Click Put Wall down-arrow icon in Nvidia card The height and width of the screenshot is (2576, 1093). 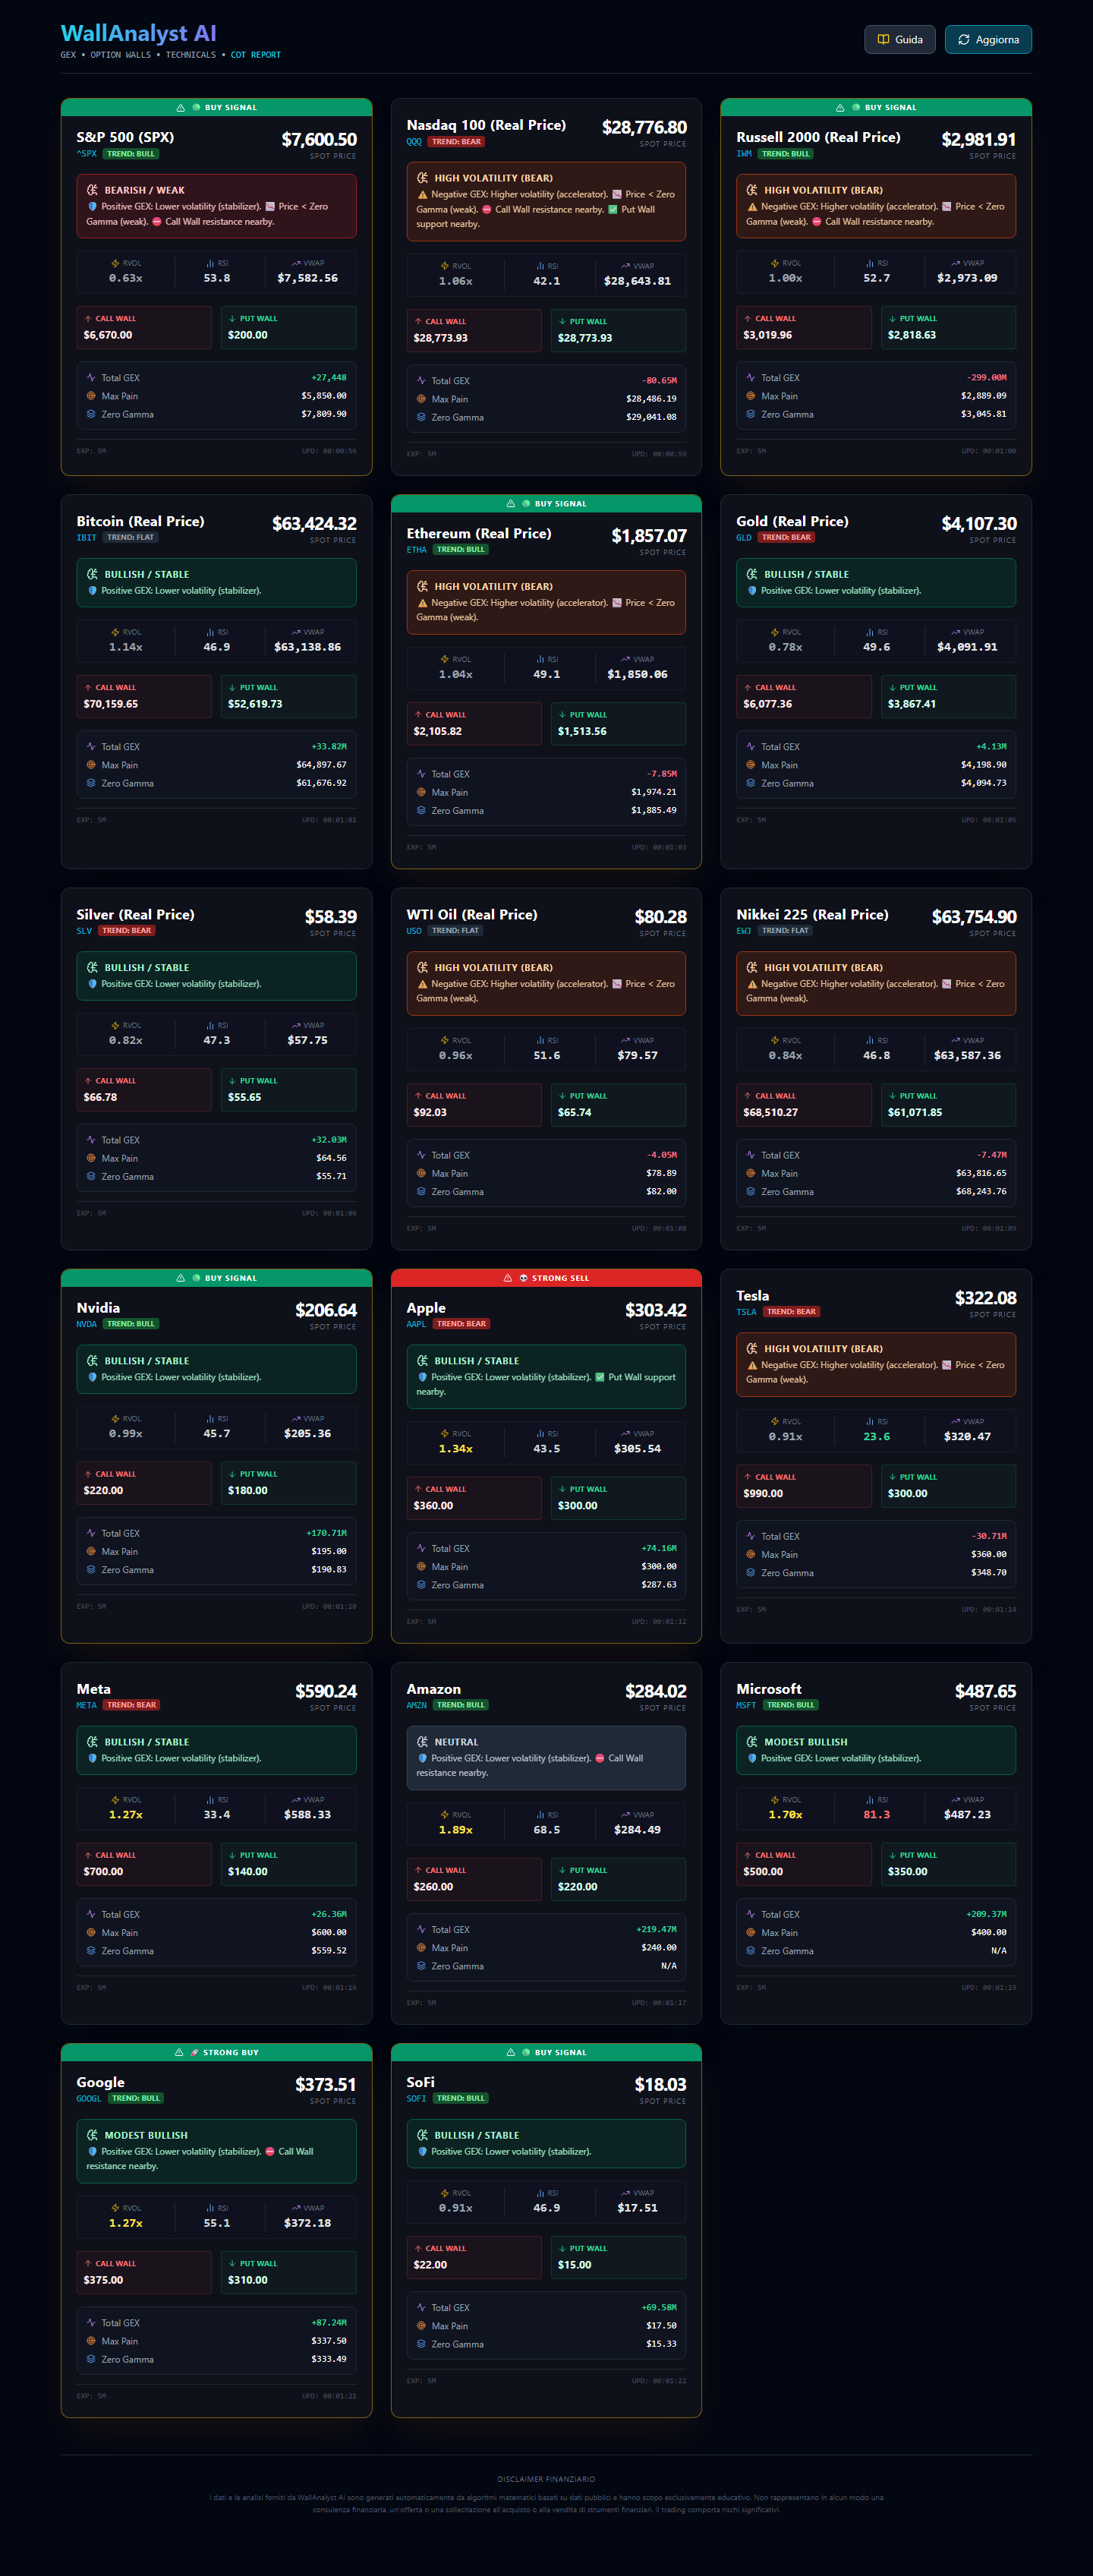(x=232, y=1474)
